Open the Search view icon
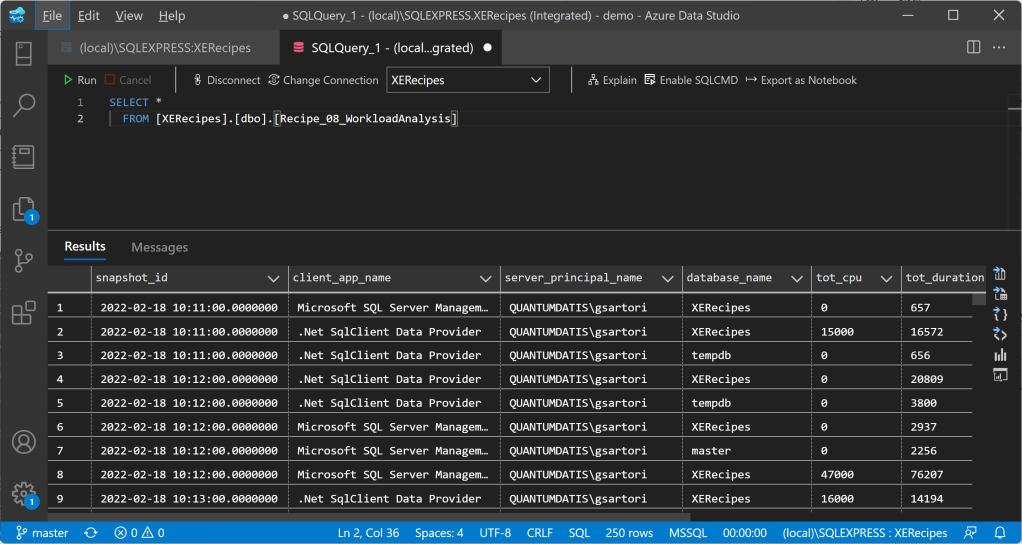 click(x=23, y=105)
